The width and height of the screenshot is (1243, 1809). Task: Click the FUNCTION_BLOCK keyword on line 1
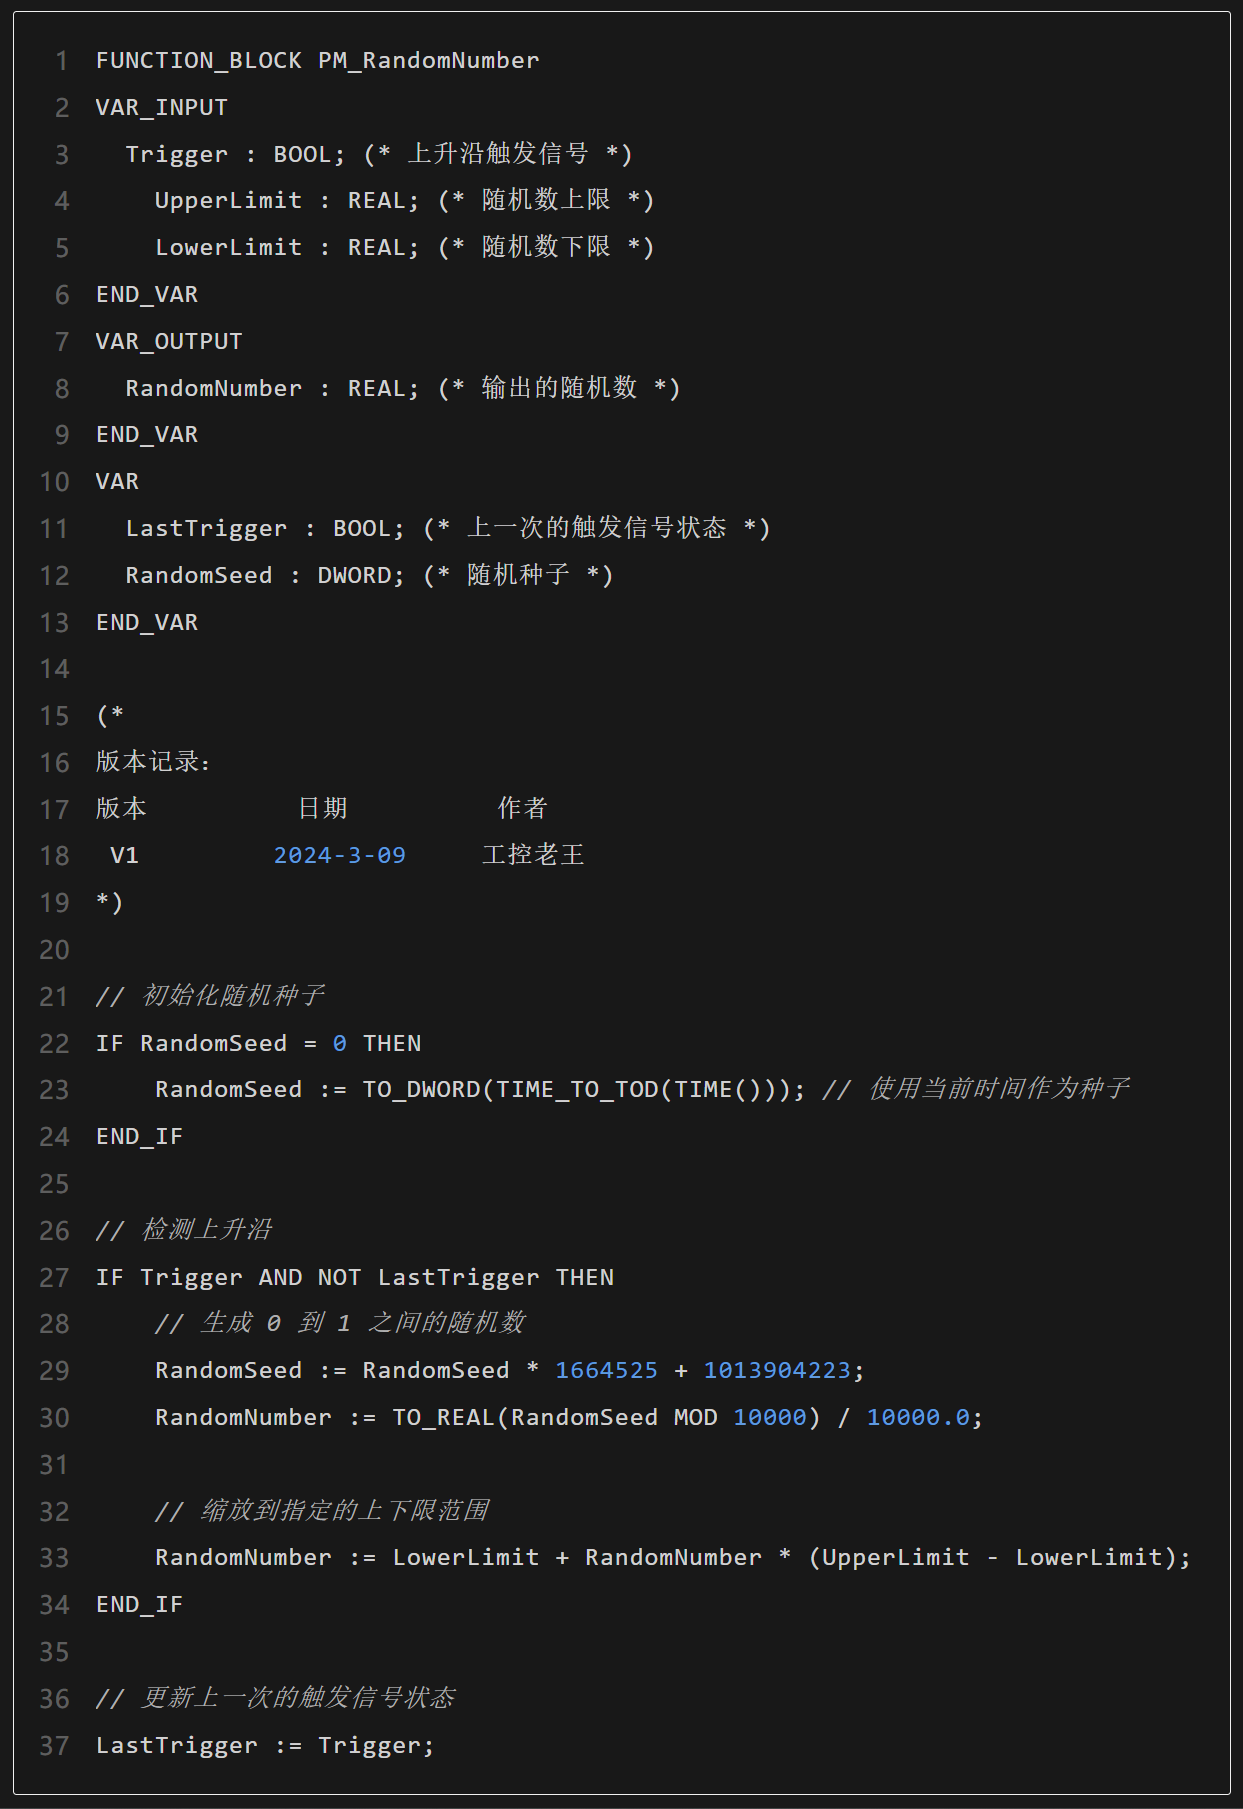pyautogui.click(x=199, y=61)
